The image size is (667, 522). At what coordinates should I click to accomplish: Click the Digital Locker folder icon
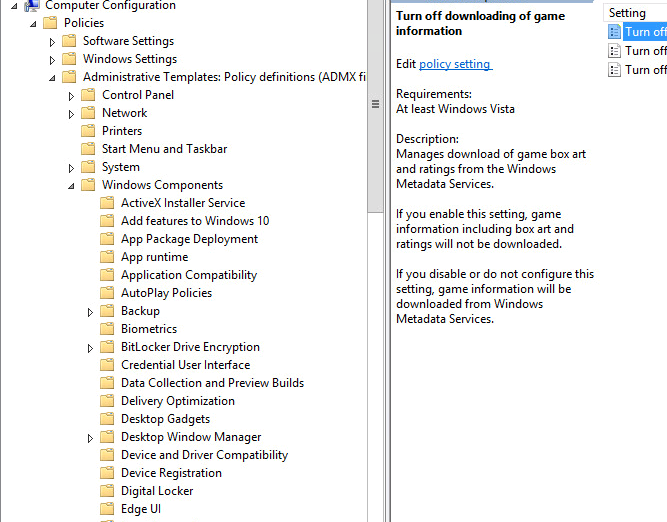point(107,491)
